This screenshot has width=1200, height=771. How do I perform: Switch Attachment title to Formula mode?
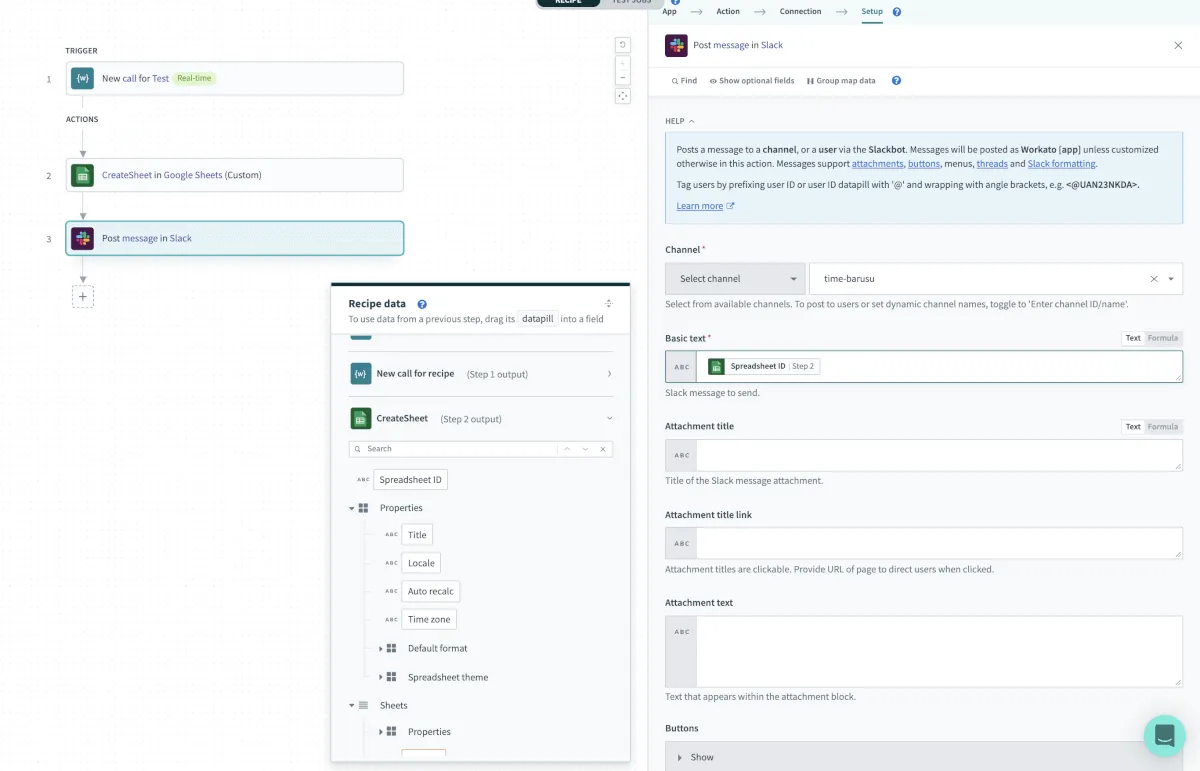click(1163, 426)
